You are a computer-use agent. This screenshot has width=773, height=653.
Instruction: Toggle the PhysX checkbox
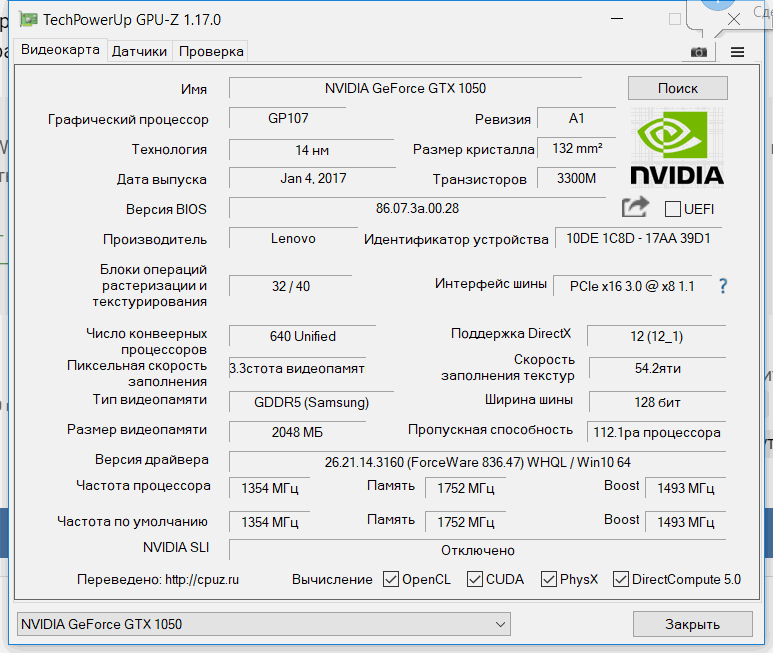pos(549,579)
